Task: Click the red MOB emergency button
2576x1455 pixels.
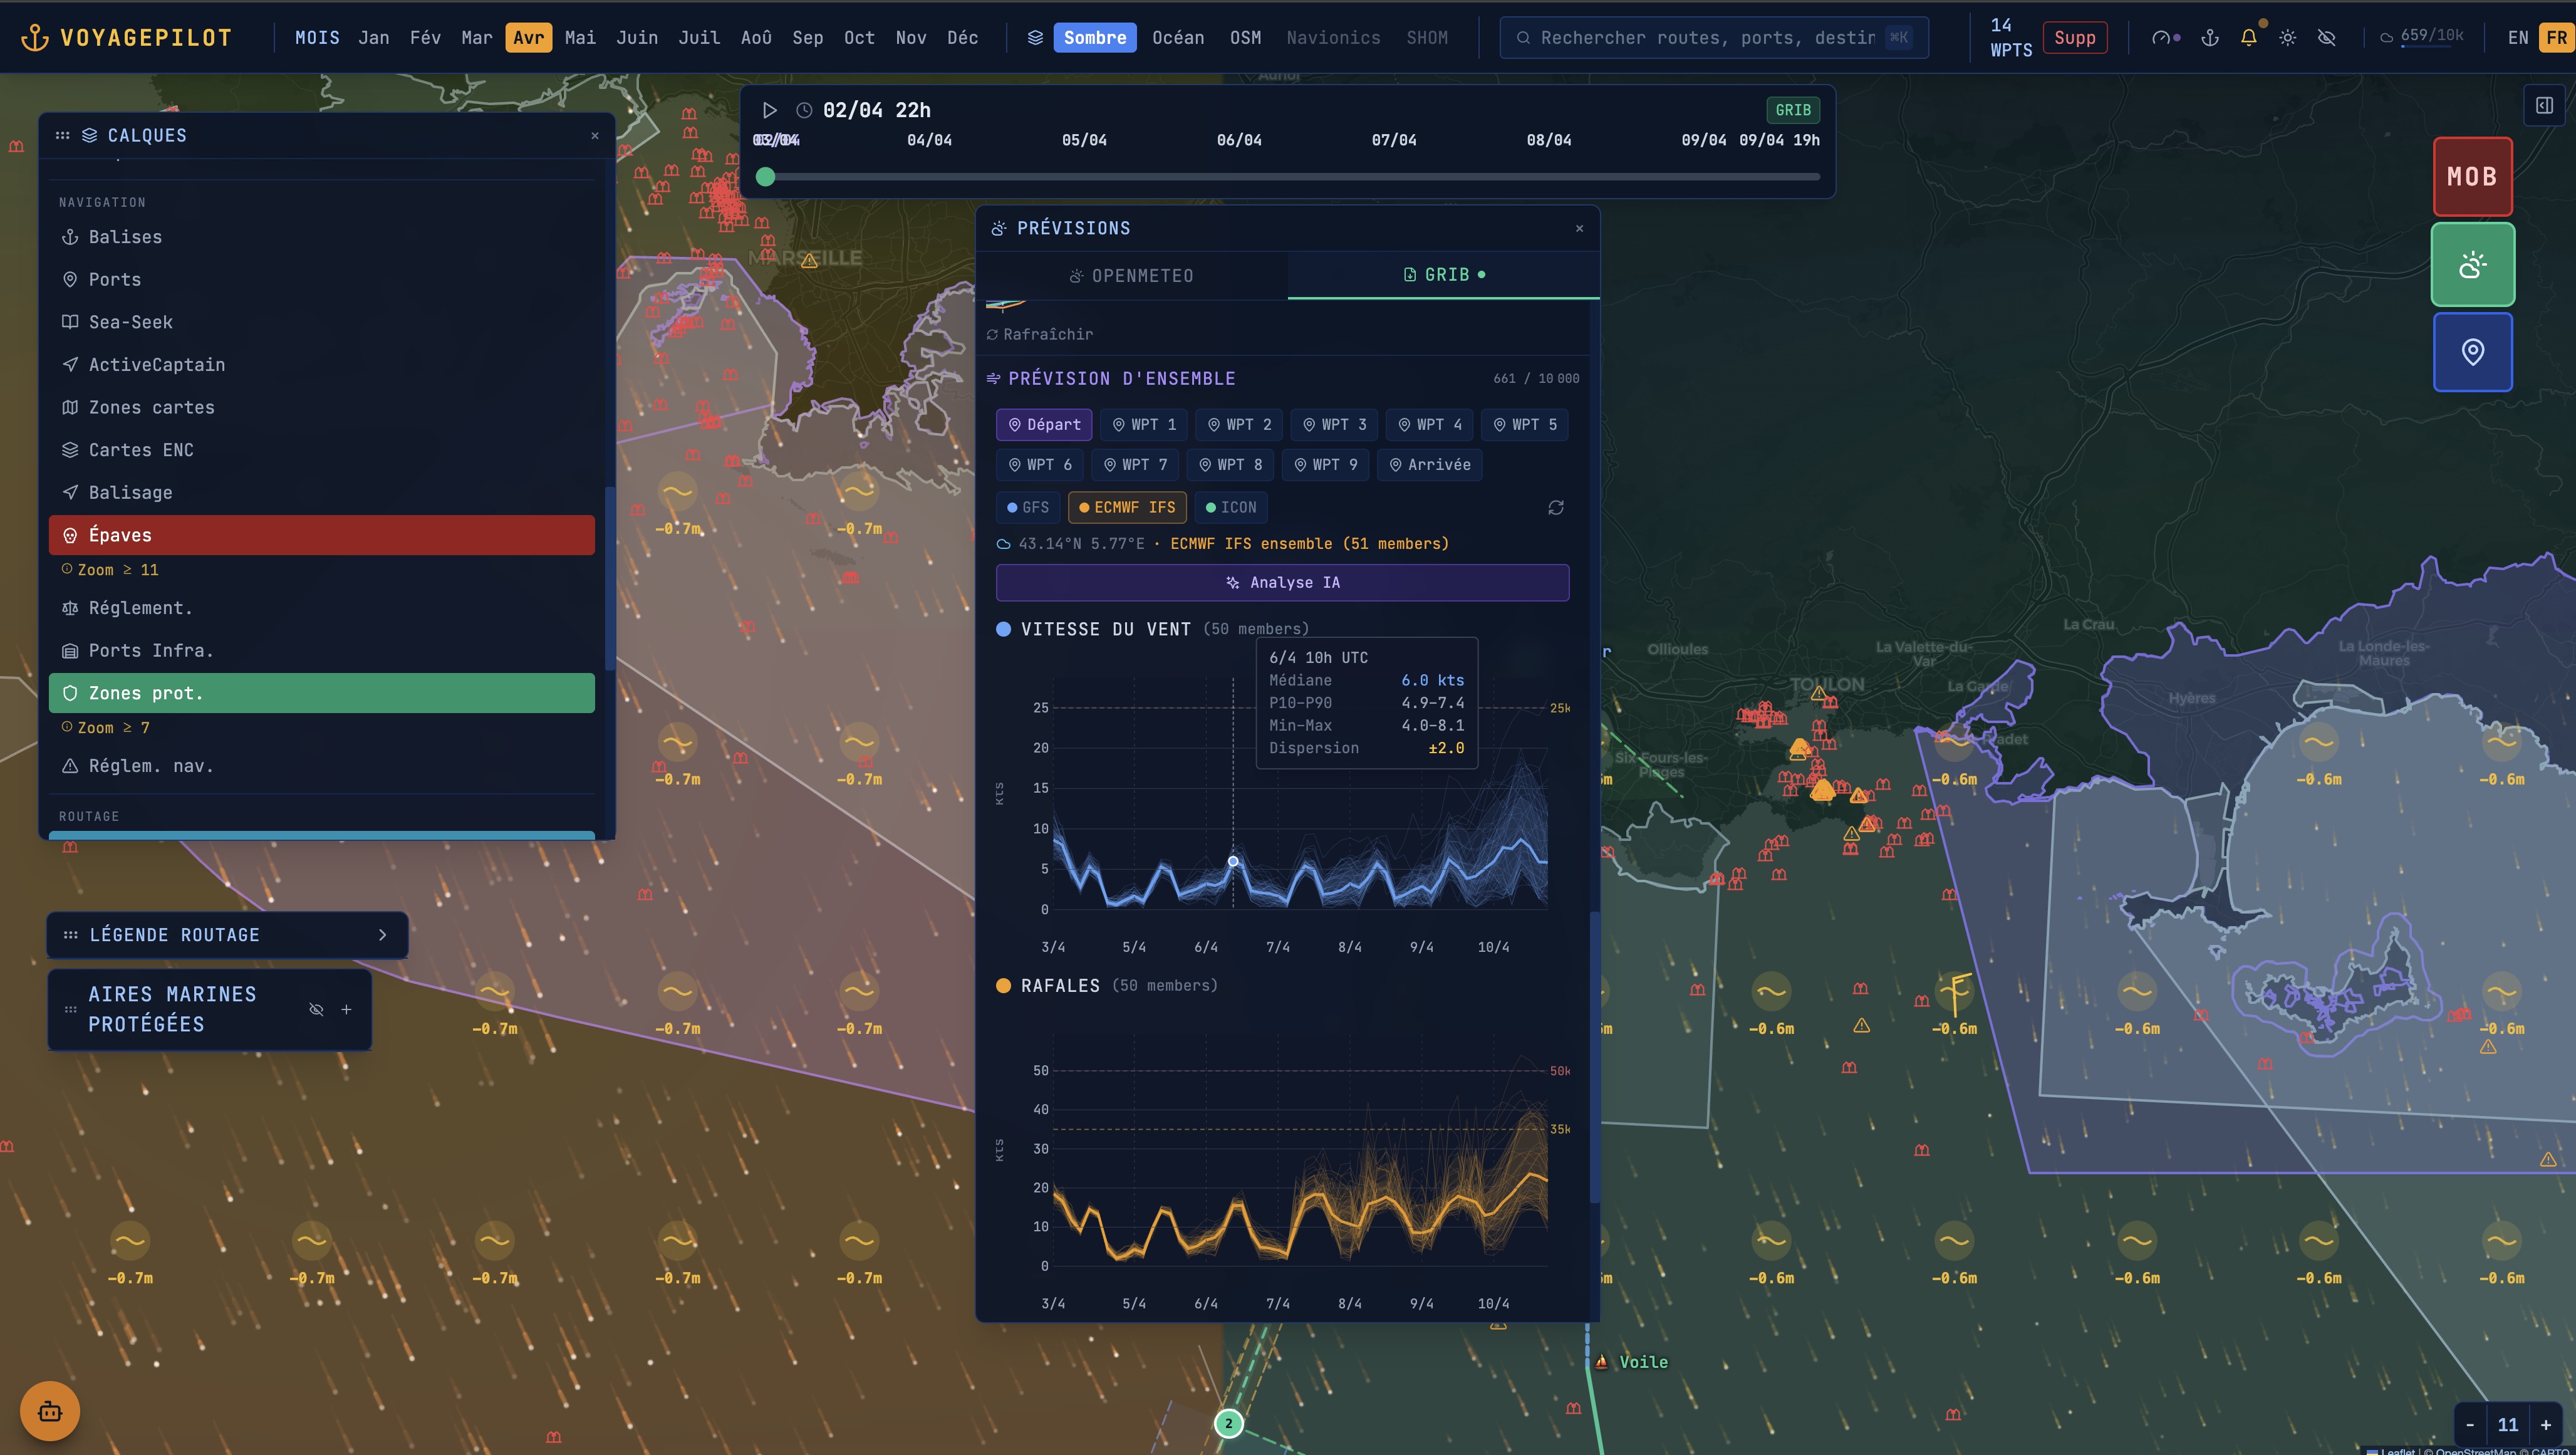Action: (x=2472, y=177)
